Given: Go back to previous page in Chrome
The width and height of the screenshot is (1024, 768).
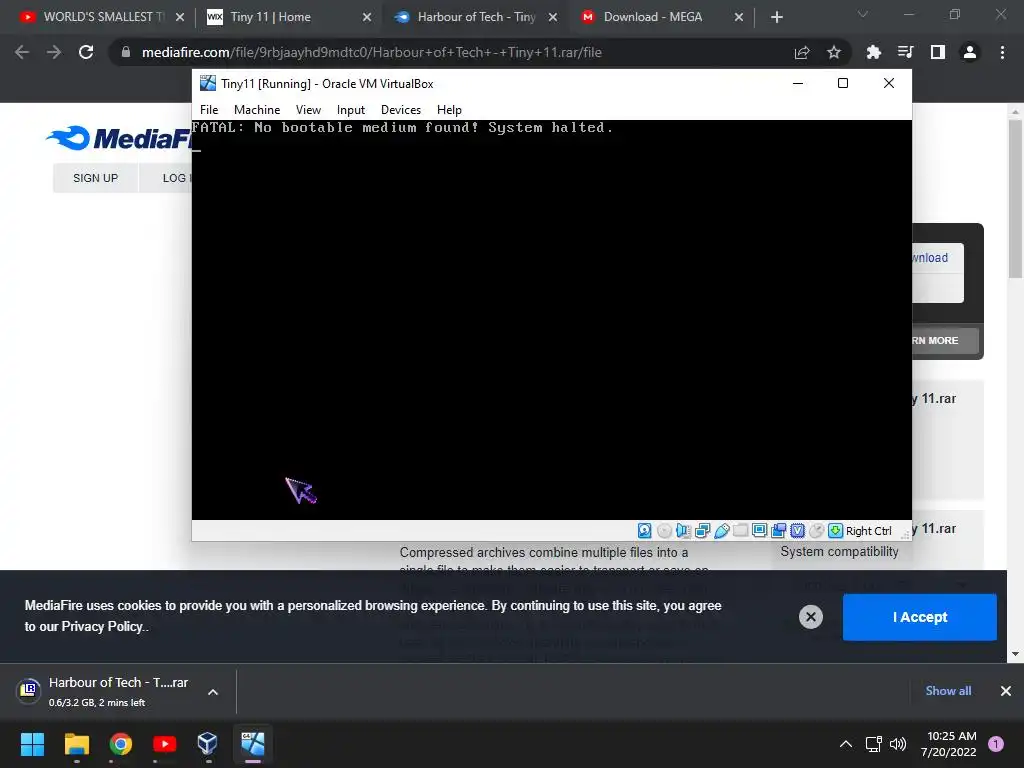Looking at the screenshot, I should click(x=22, y=52).
